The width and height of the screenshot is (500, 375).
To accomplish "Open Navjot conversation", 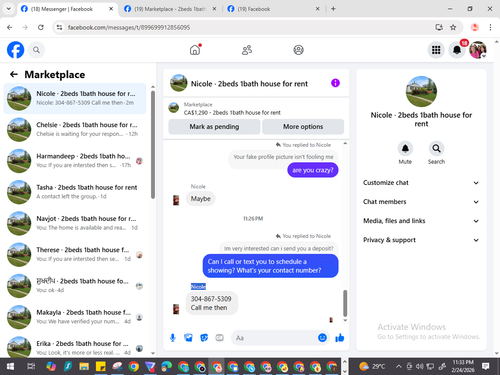I will 75,223.
